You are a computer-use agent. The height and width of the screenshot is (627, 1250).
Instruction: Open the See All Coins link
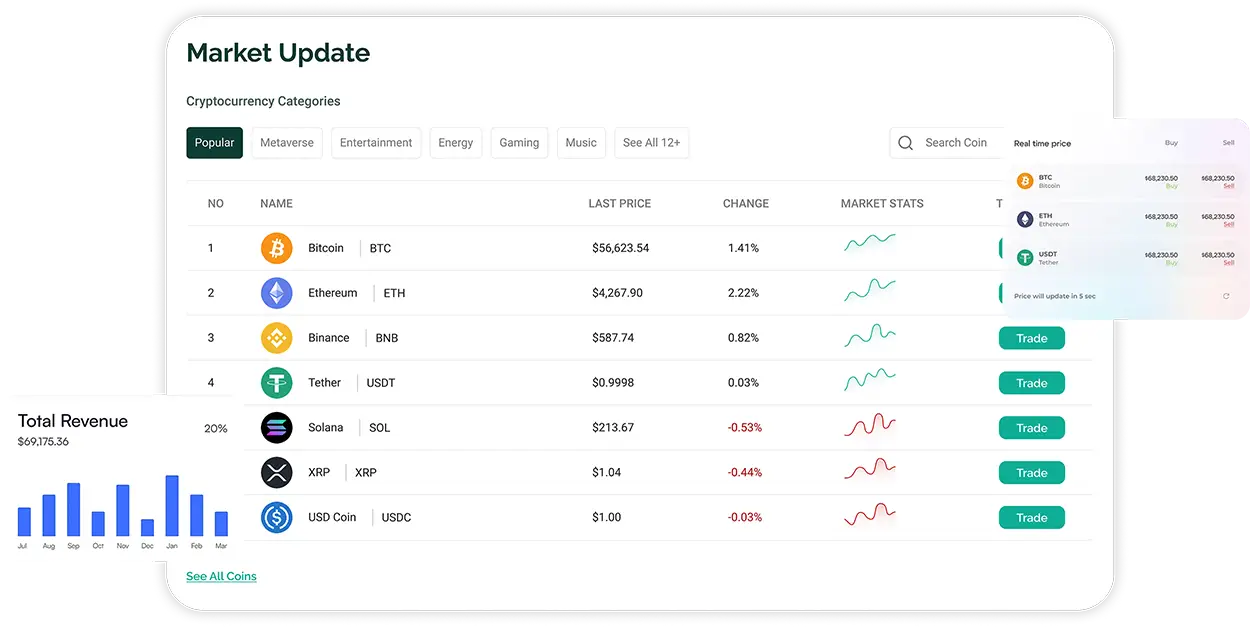click(221, 576)
